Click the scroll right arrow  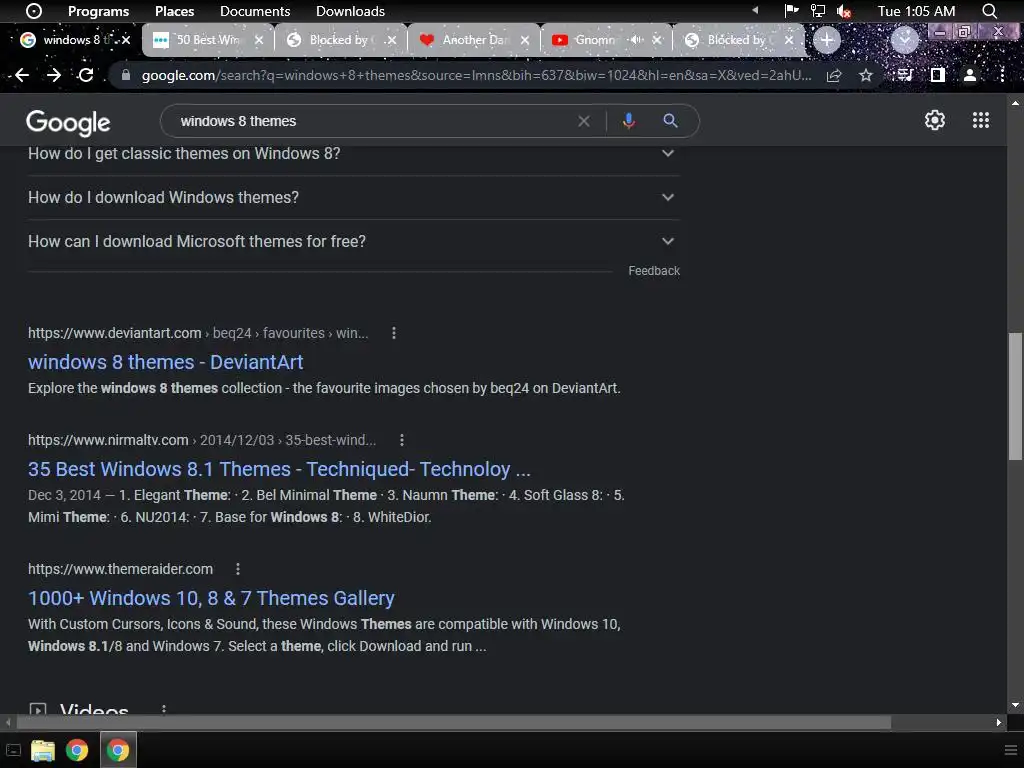pos(999,722)
